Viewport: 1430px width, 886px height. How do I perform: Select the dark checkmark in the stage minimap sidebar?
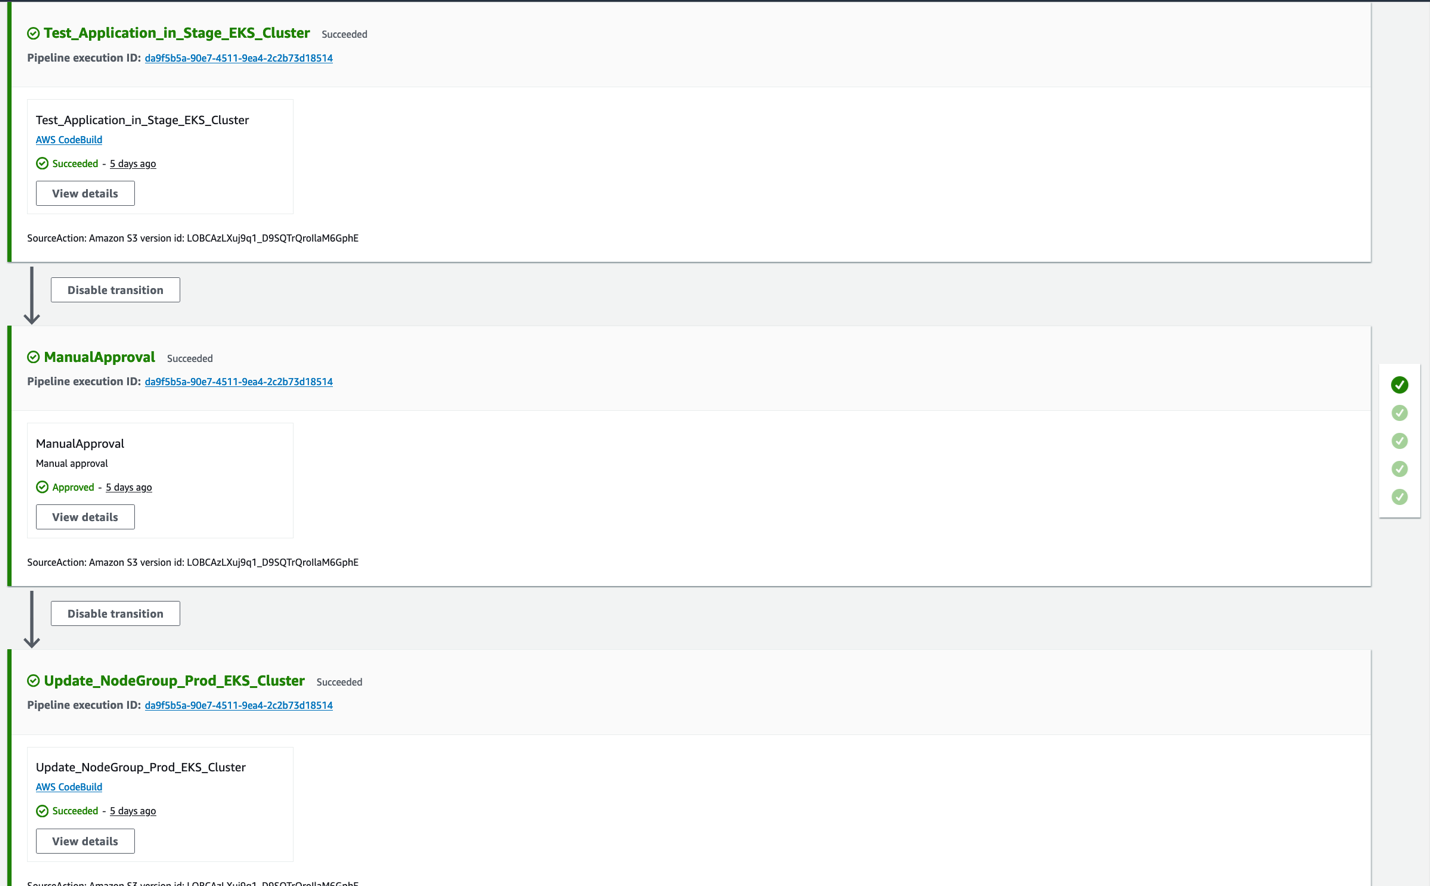(1399, 384)
